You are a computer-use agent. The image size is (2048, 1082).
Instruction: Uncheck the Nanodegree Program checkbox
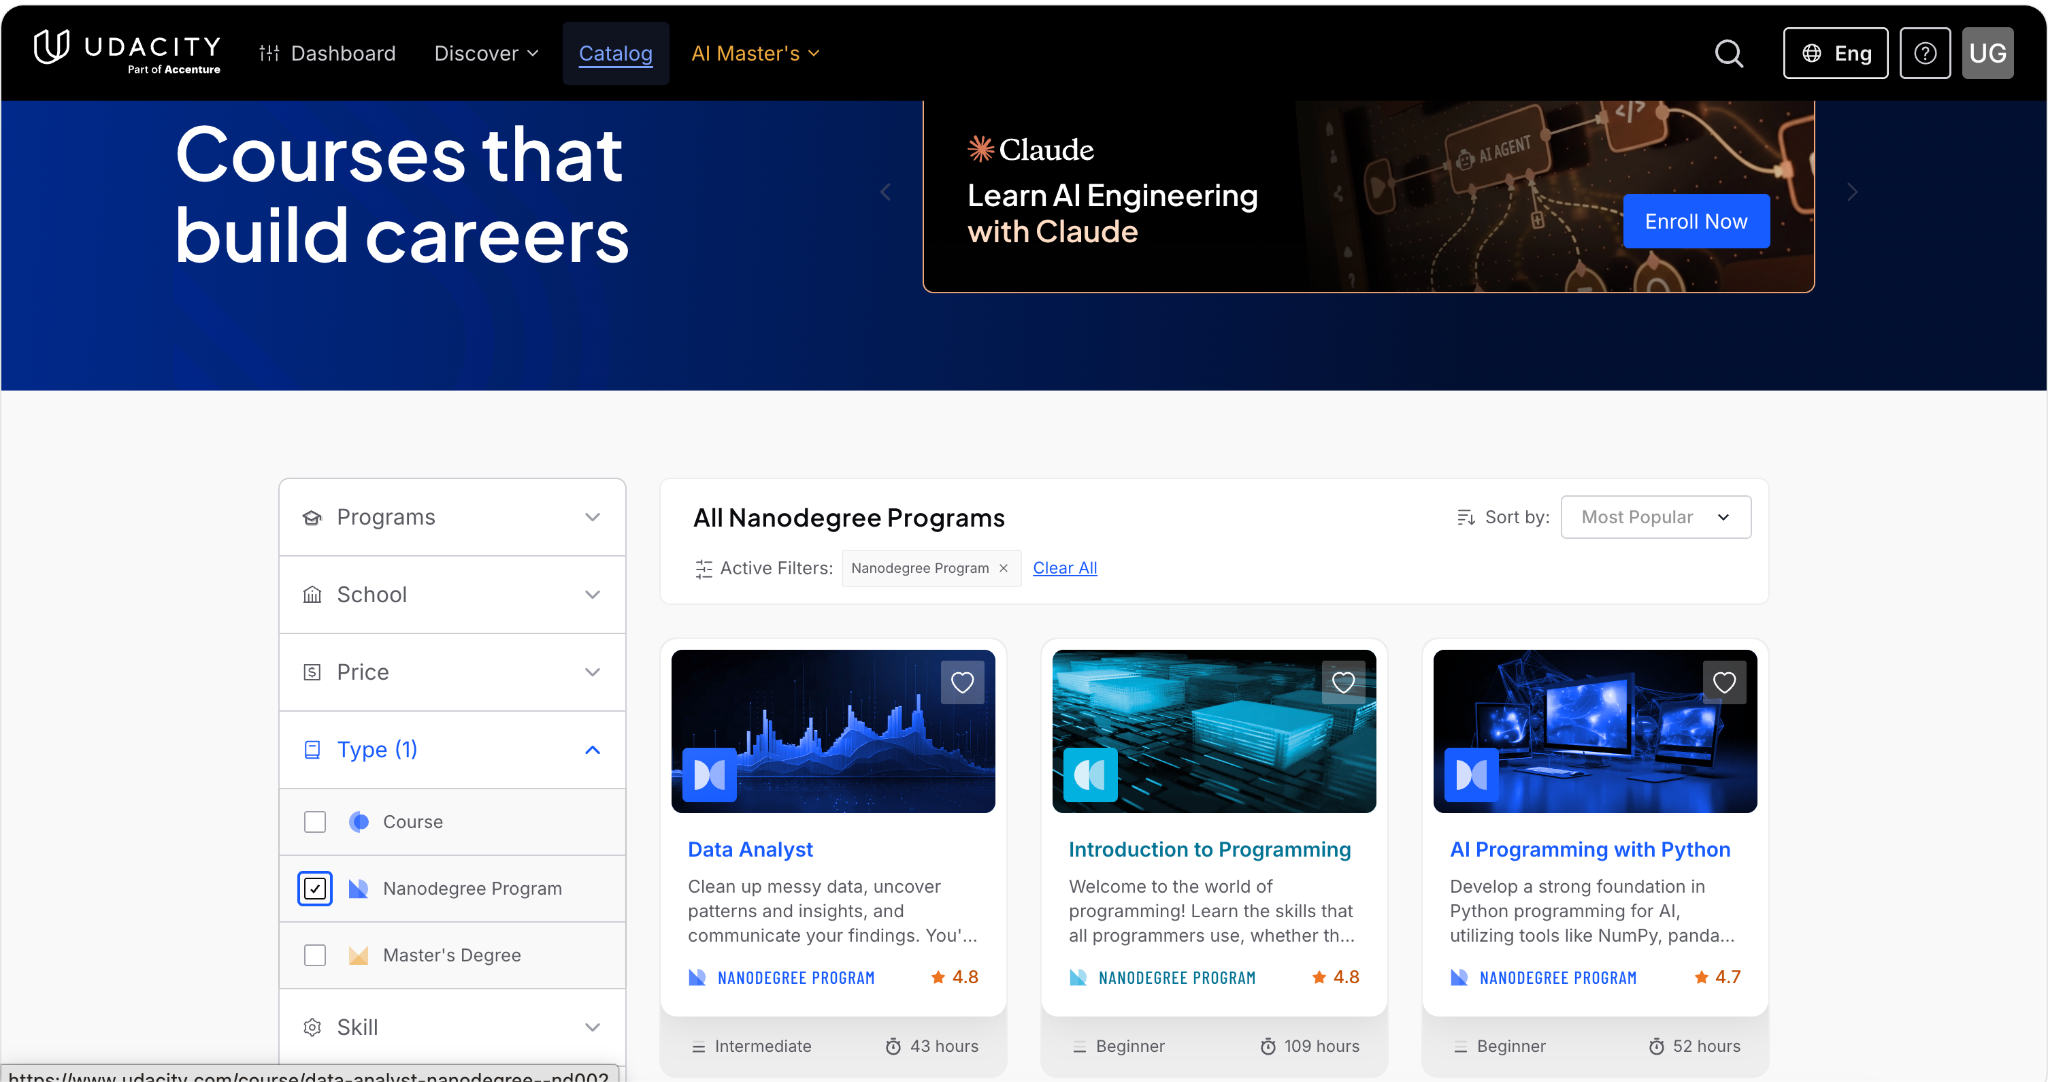(x=315, y=889)
